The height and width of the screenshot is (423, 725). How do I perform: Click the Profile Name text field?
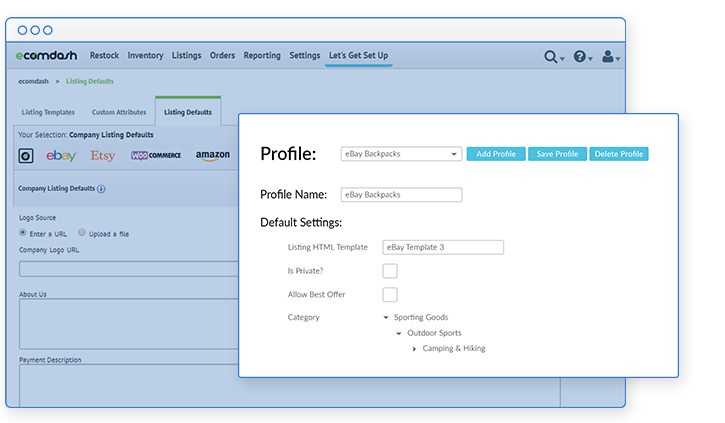click(x=401, y=195)
